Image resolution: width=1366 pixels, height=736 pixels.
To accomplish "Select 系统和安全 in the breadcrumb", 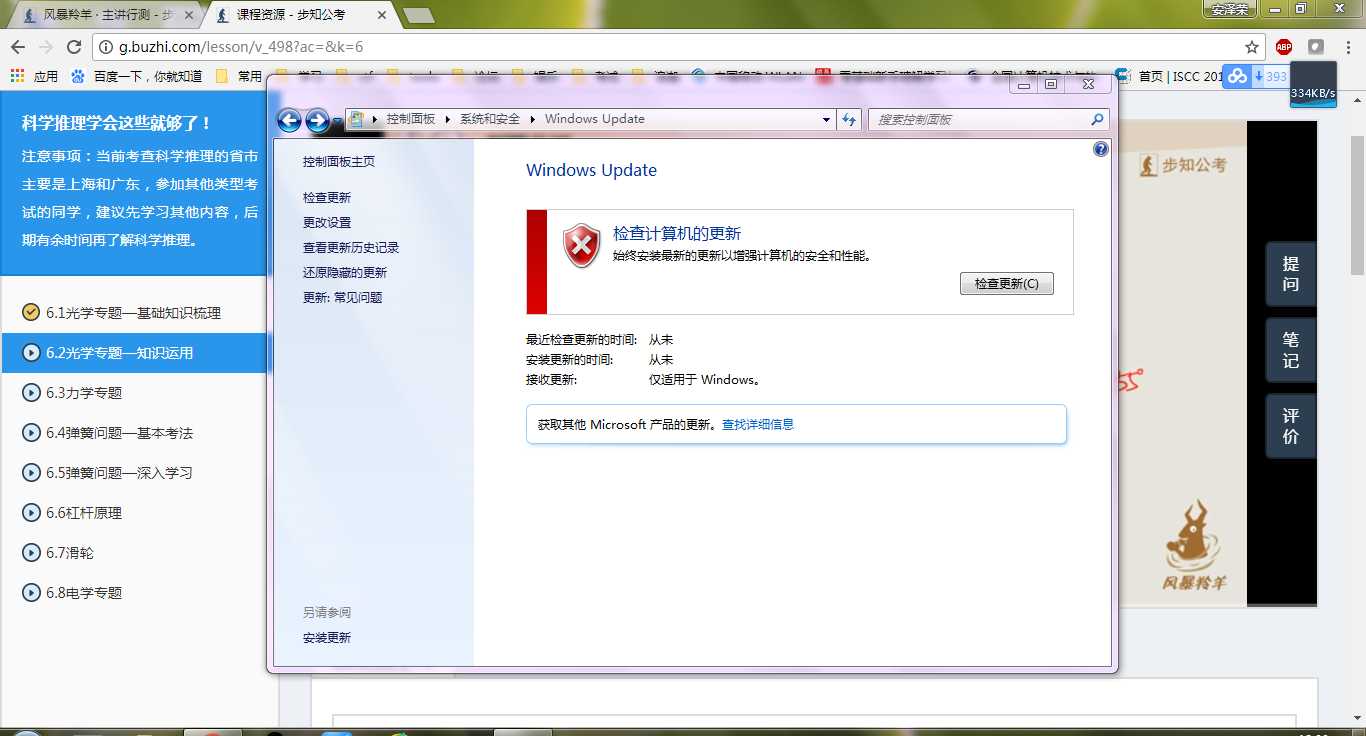I will coord(490,119).
